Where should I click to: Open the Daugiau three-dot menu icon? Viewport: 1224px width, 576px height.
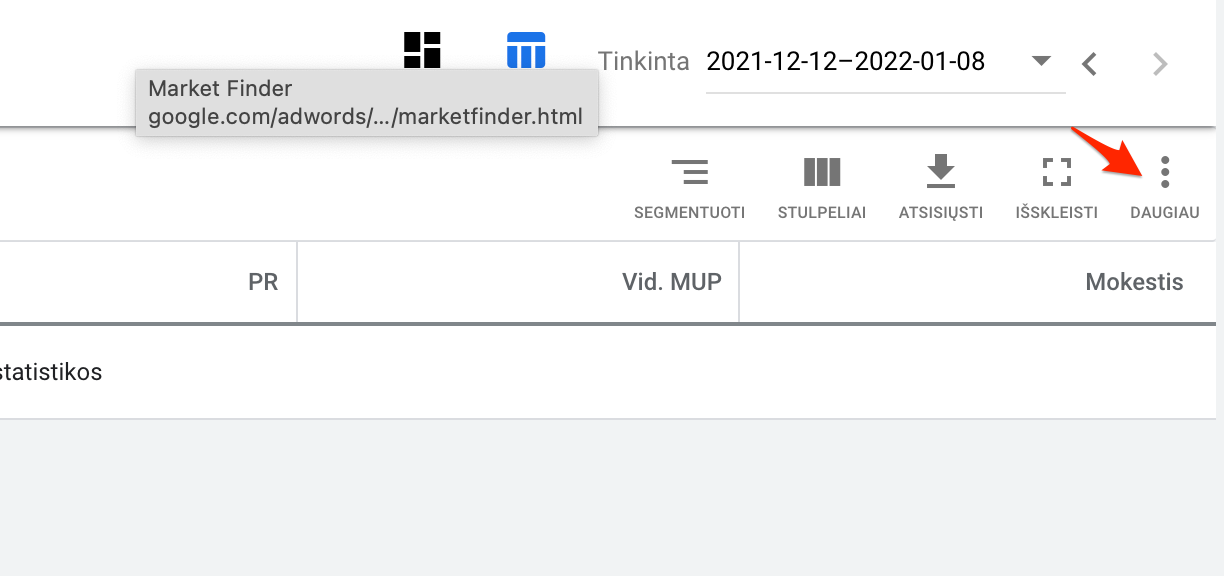(x=1164, y=172)
